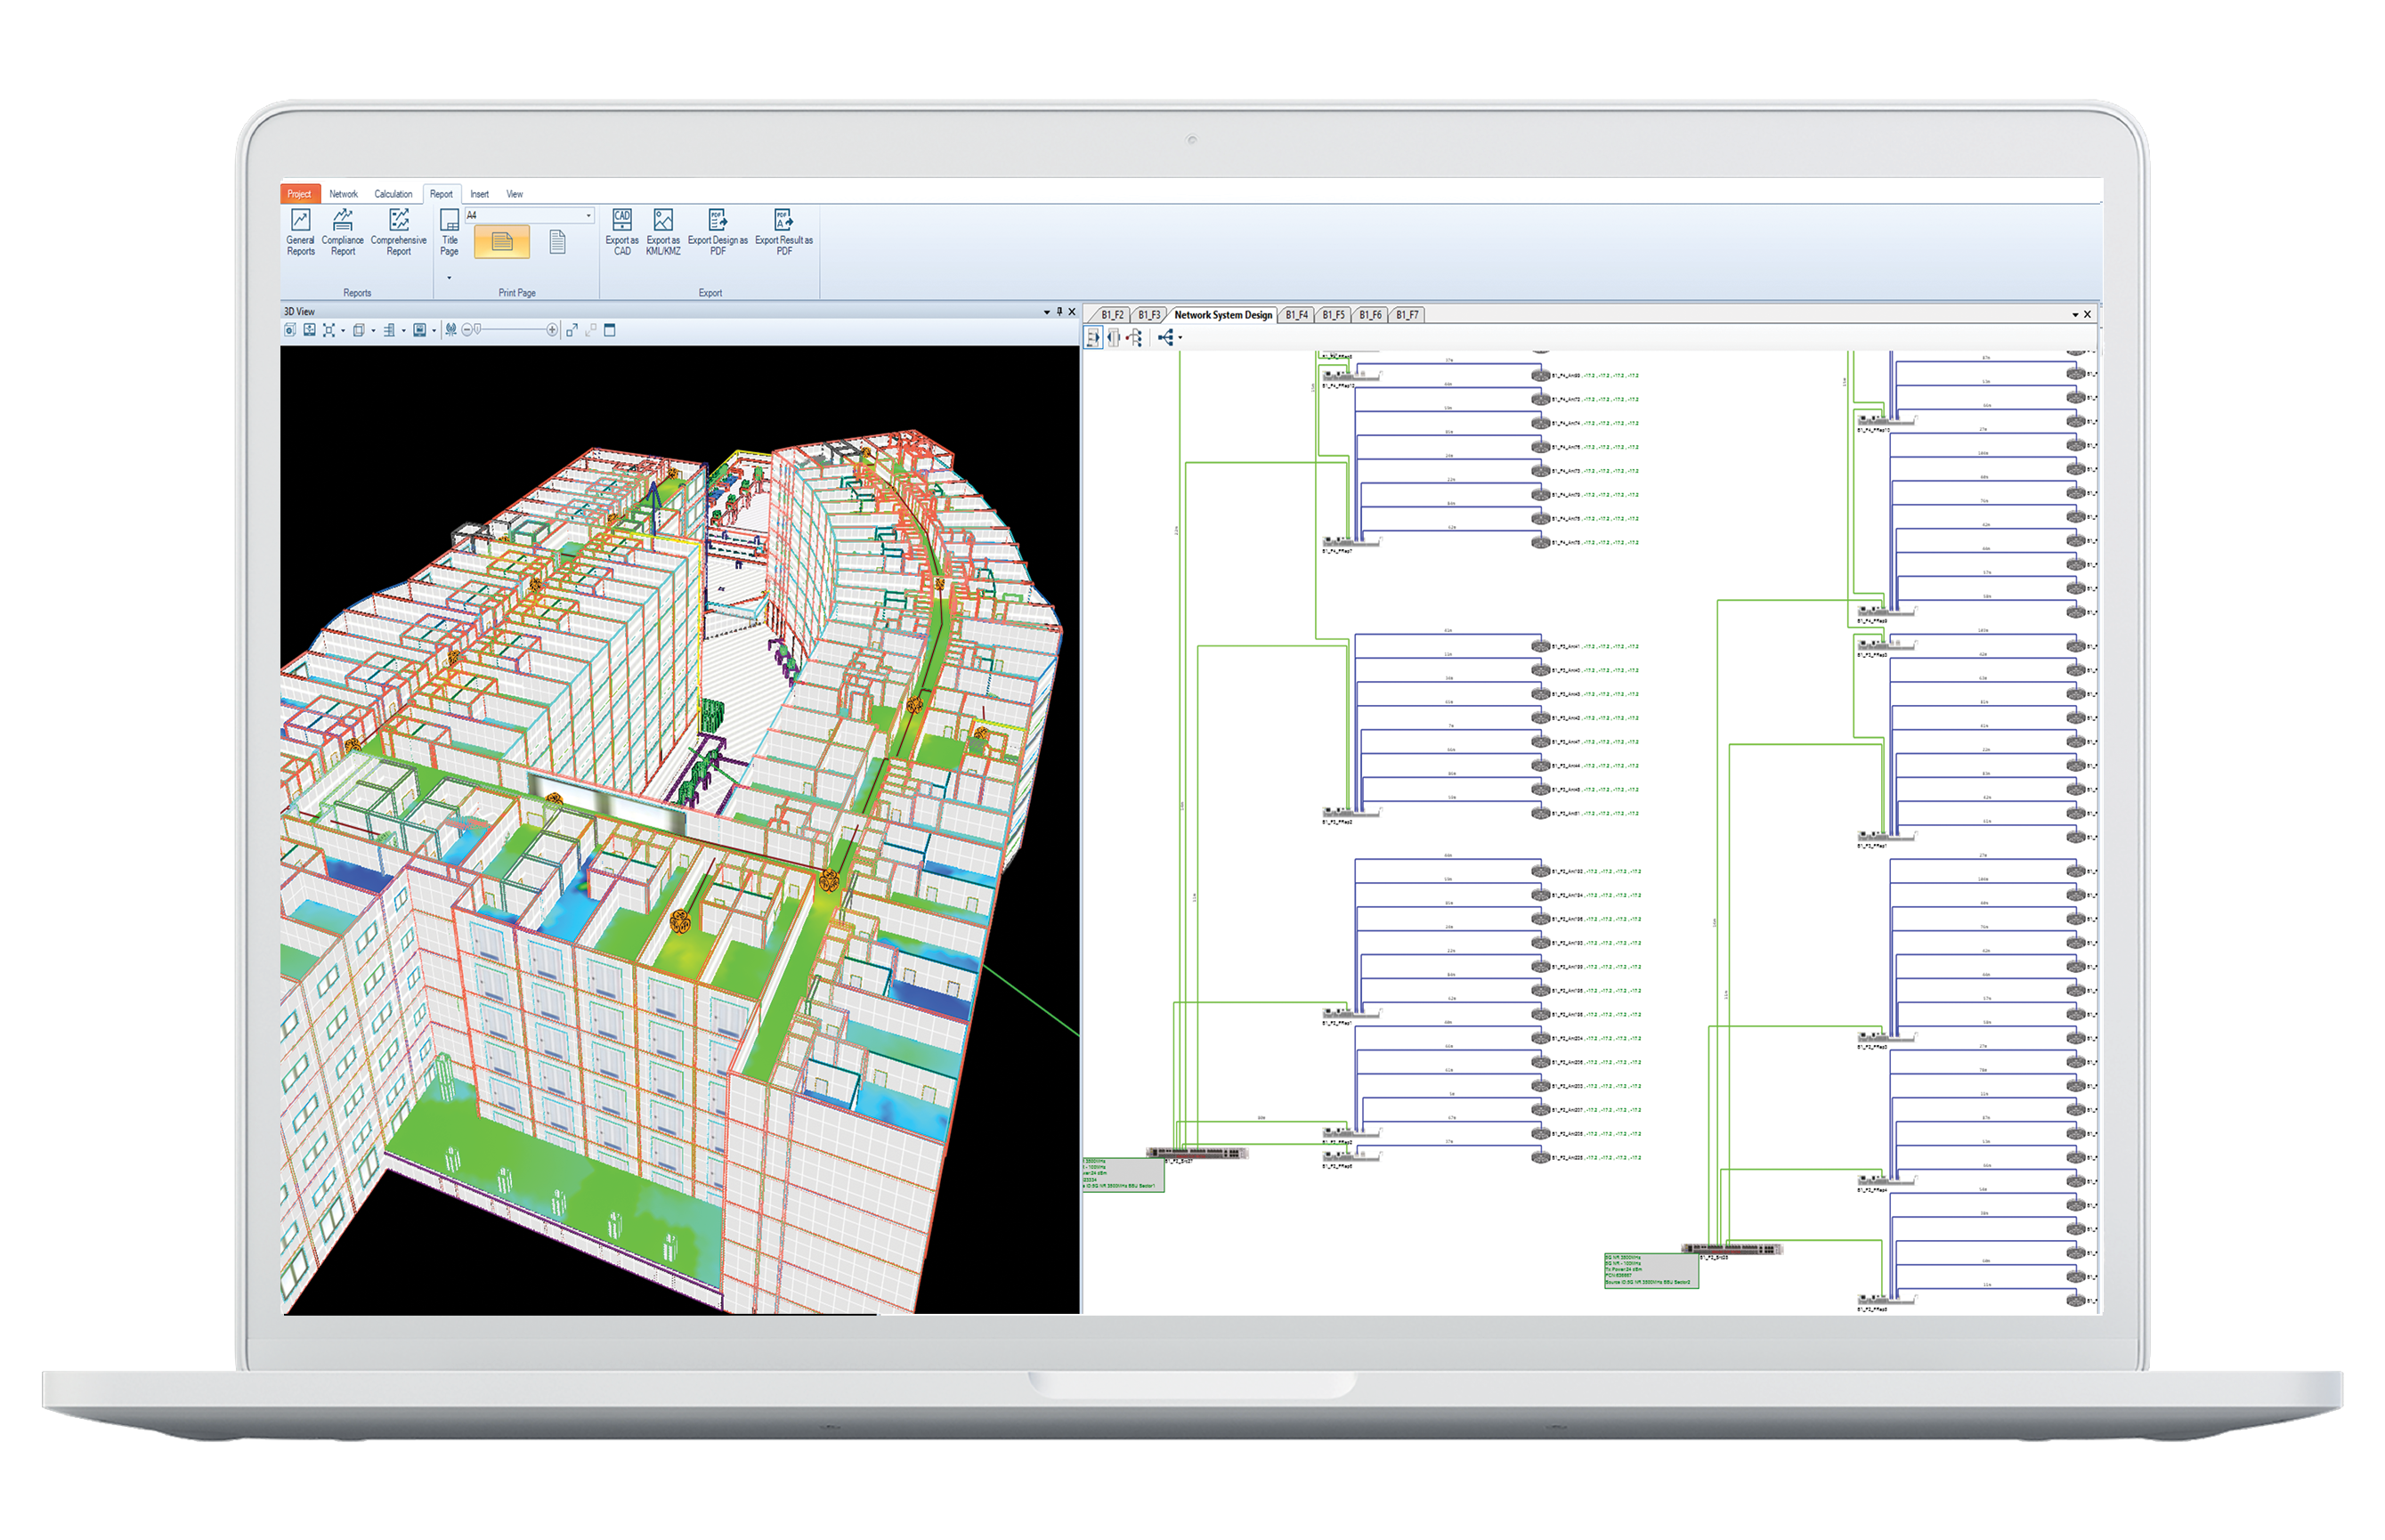Click the save image icon in 3D View

click(x=420, y=330)
